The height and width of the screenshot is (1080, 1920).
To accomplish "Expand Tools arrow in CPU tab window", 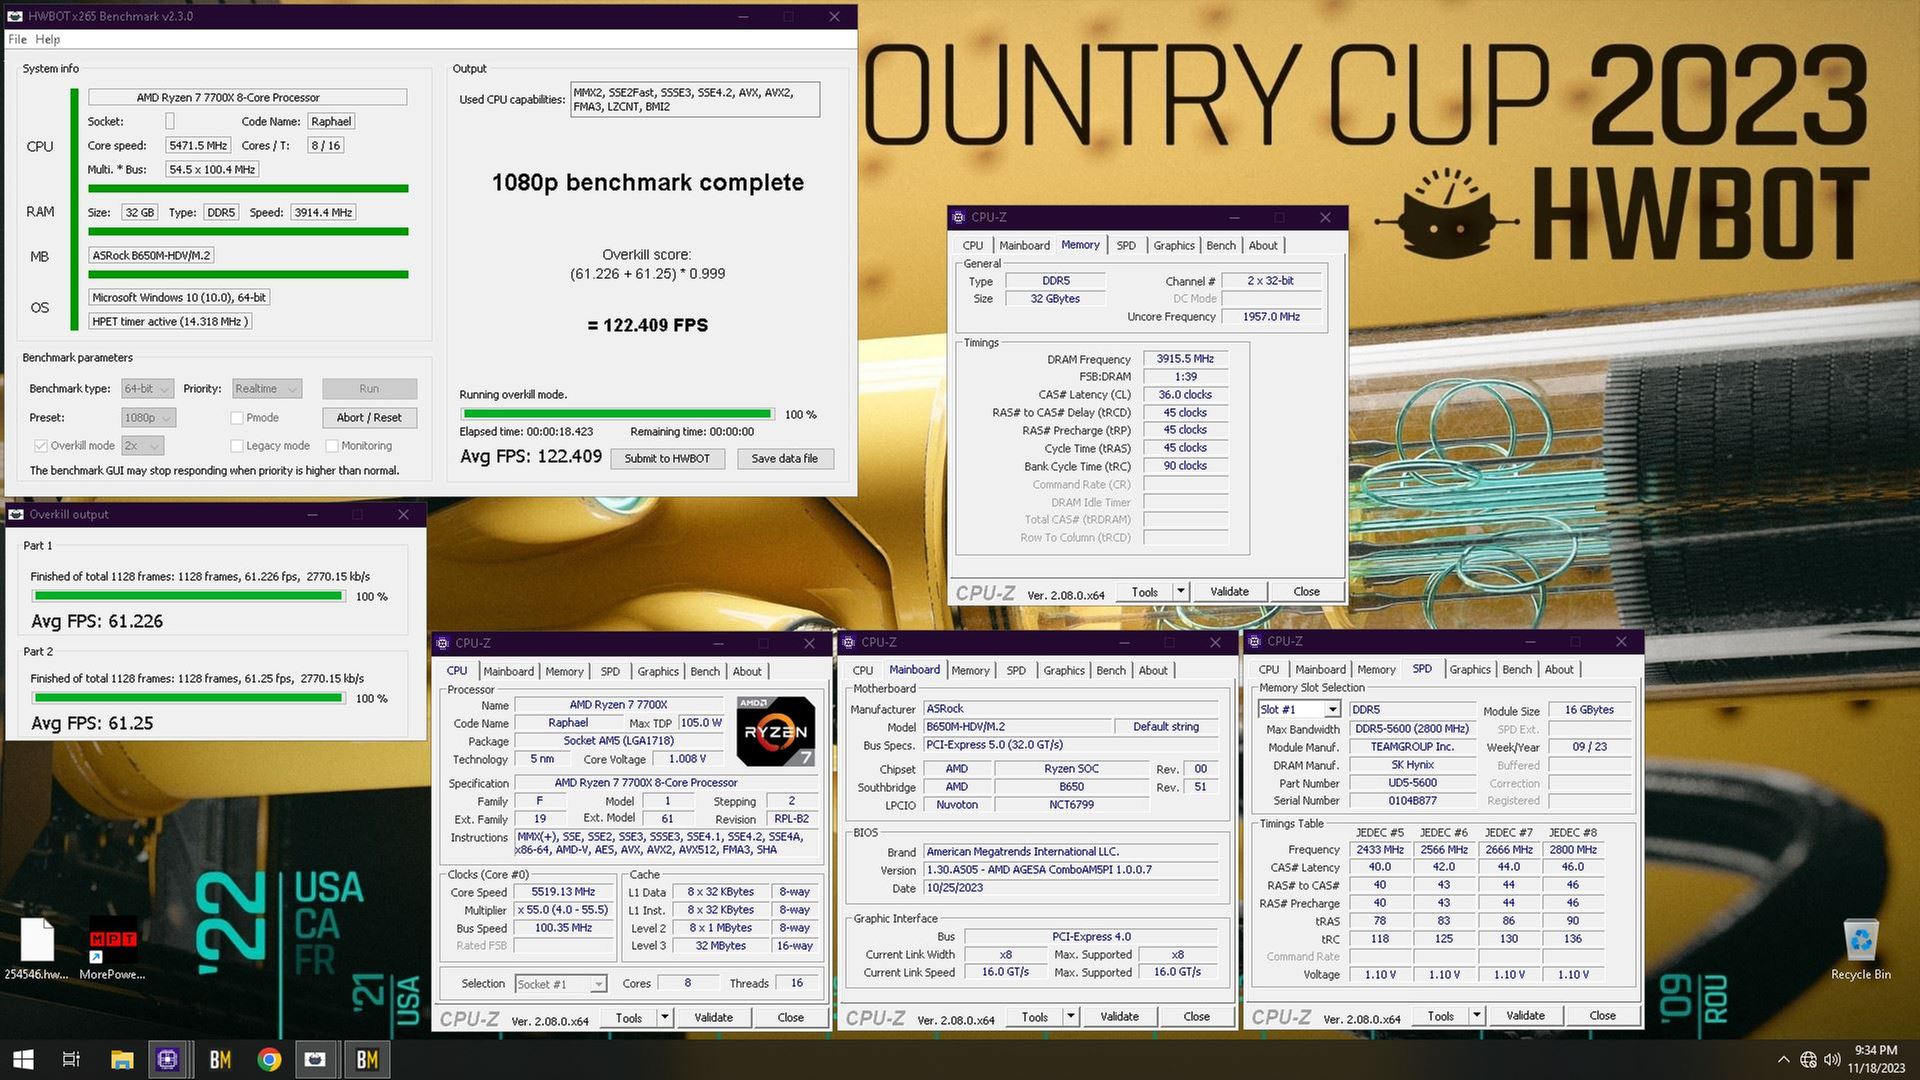I will [664, 1017].
